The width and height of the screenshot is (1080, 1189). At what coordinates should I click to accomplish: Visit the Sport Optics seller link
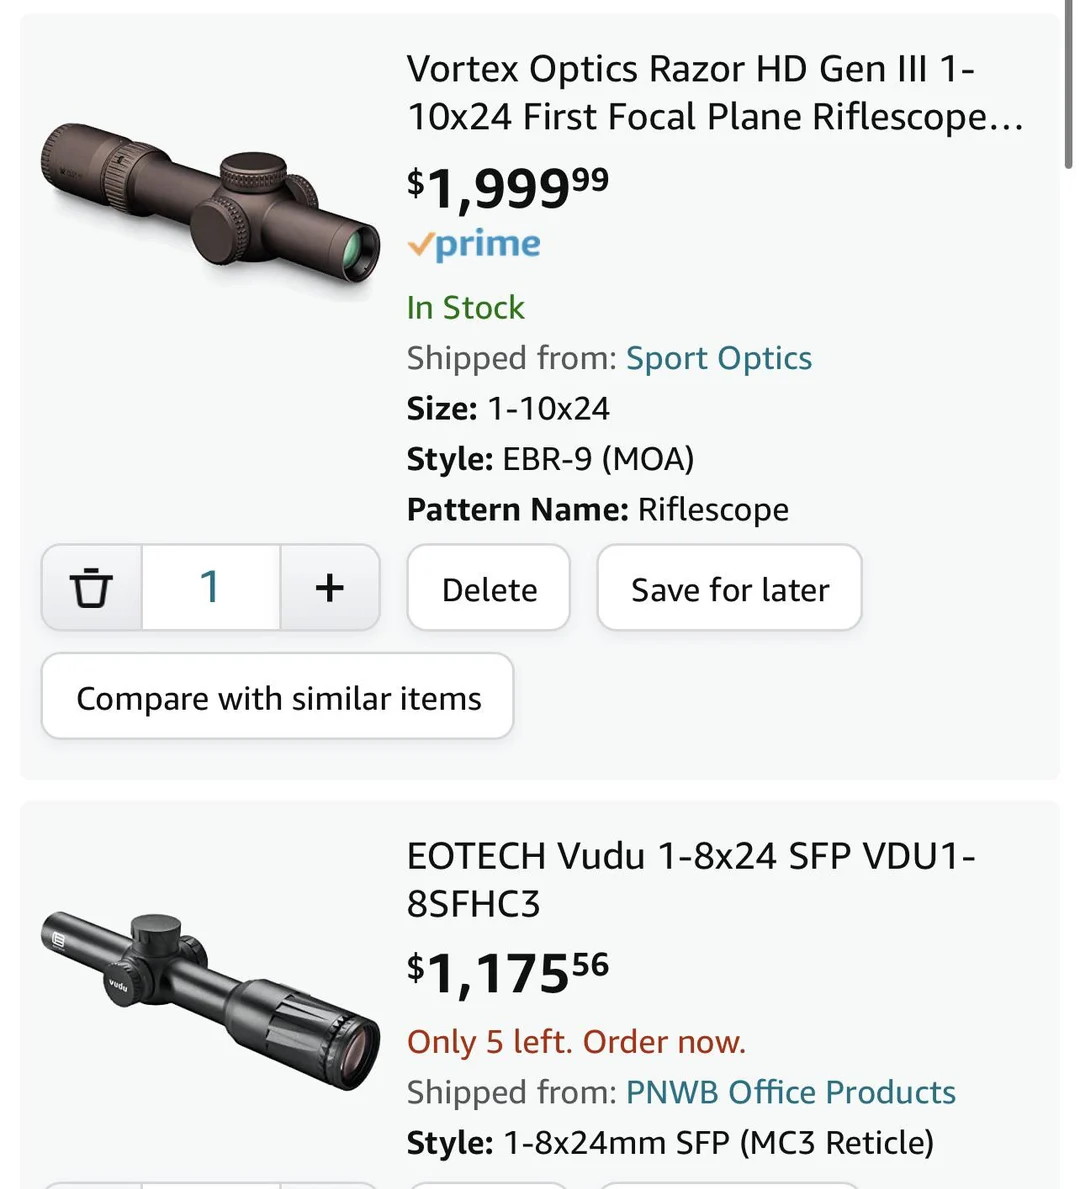[718, 358]
